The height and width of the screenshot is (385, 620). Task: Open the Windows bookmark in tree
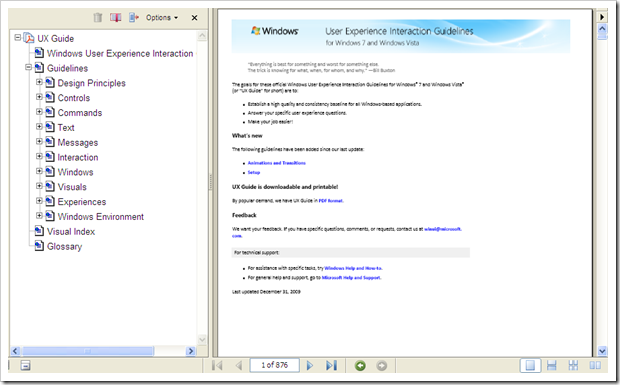coord(76,172)
